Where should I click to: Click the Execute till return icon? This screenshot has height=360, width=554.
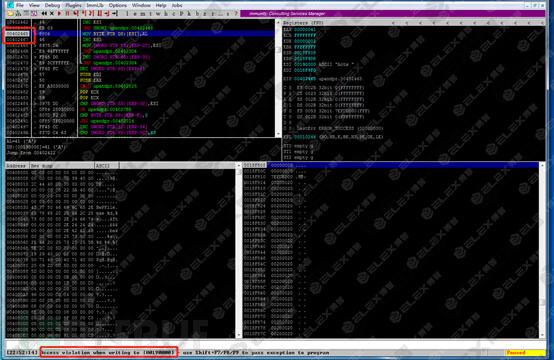pyautogui.click(x=107, y=14)
